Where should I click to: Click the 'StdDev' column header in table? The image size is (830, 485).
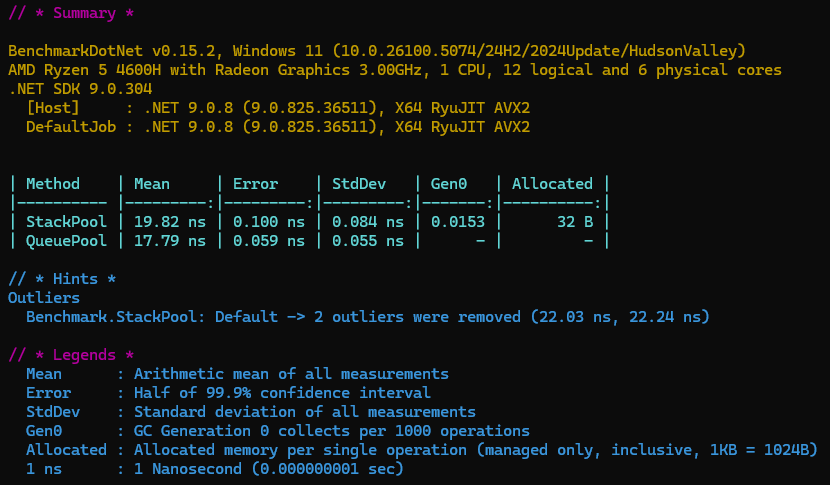coord(359,184)
